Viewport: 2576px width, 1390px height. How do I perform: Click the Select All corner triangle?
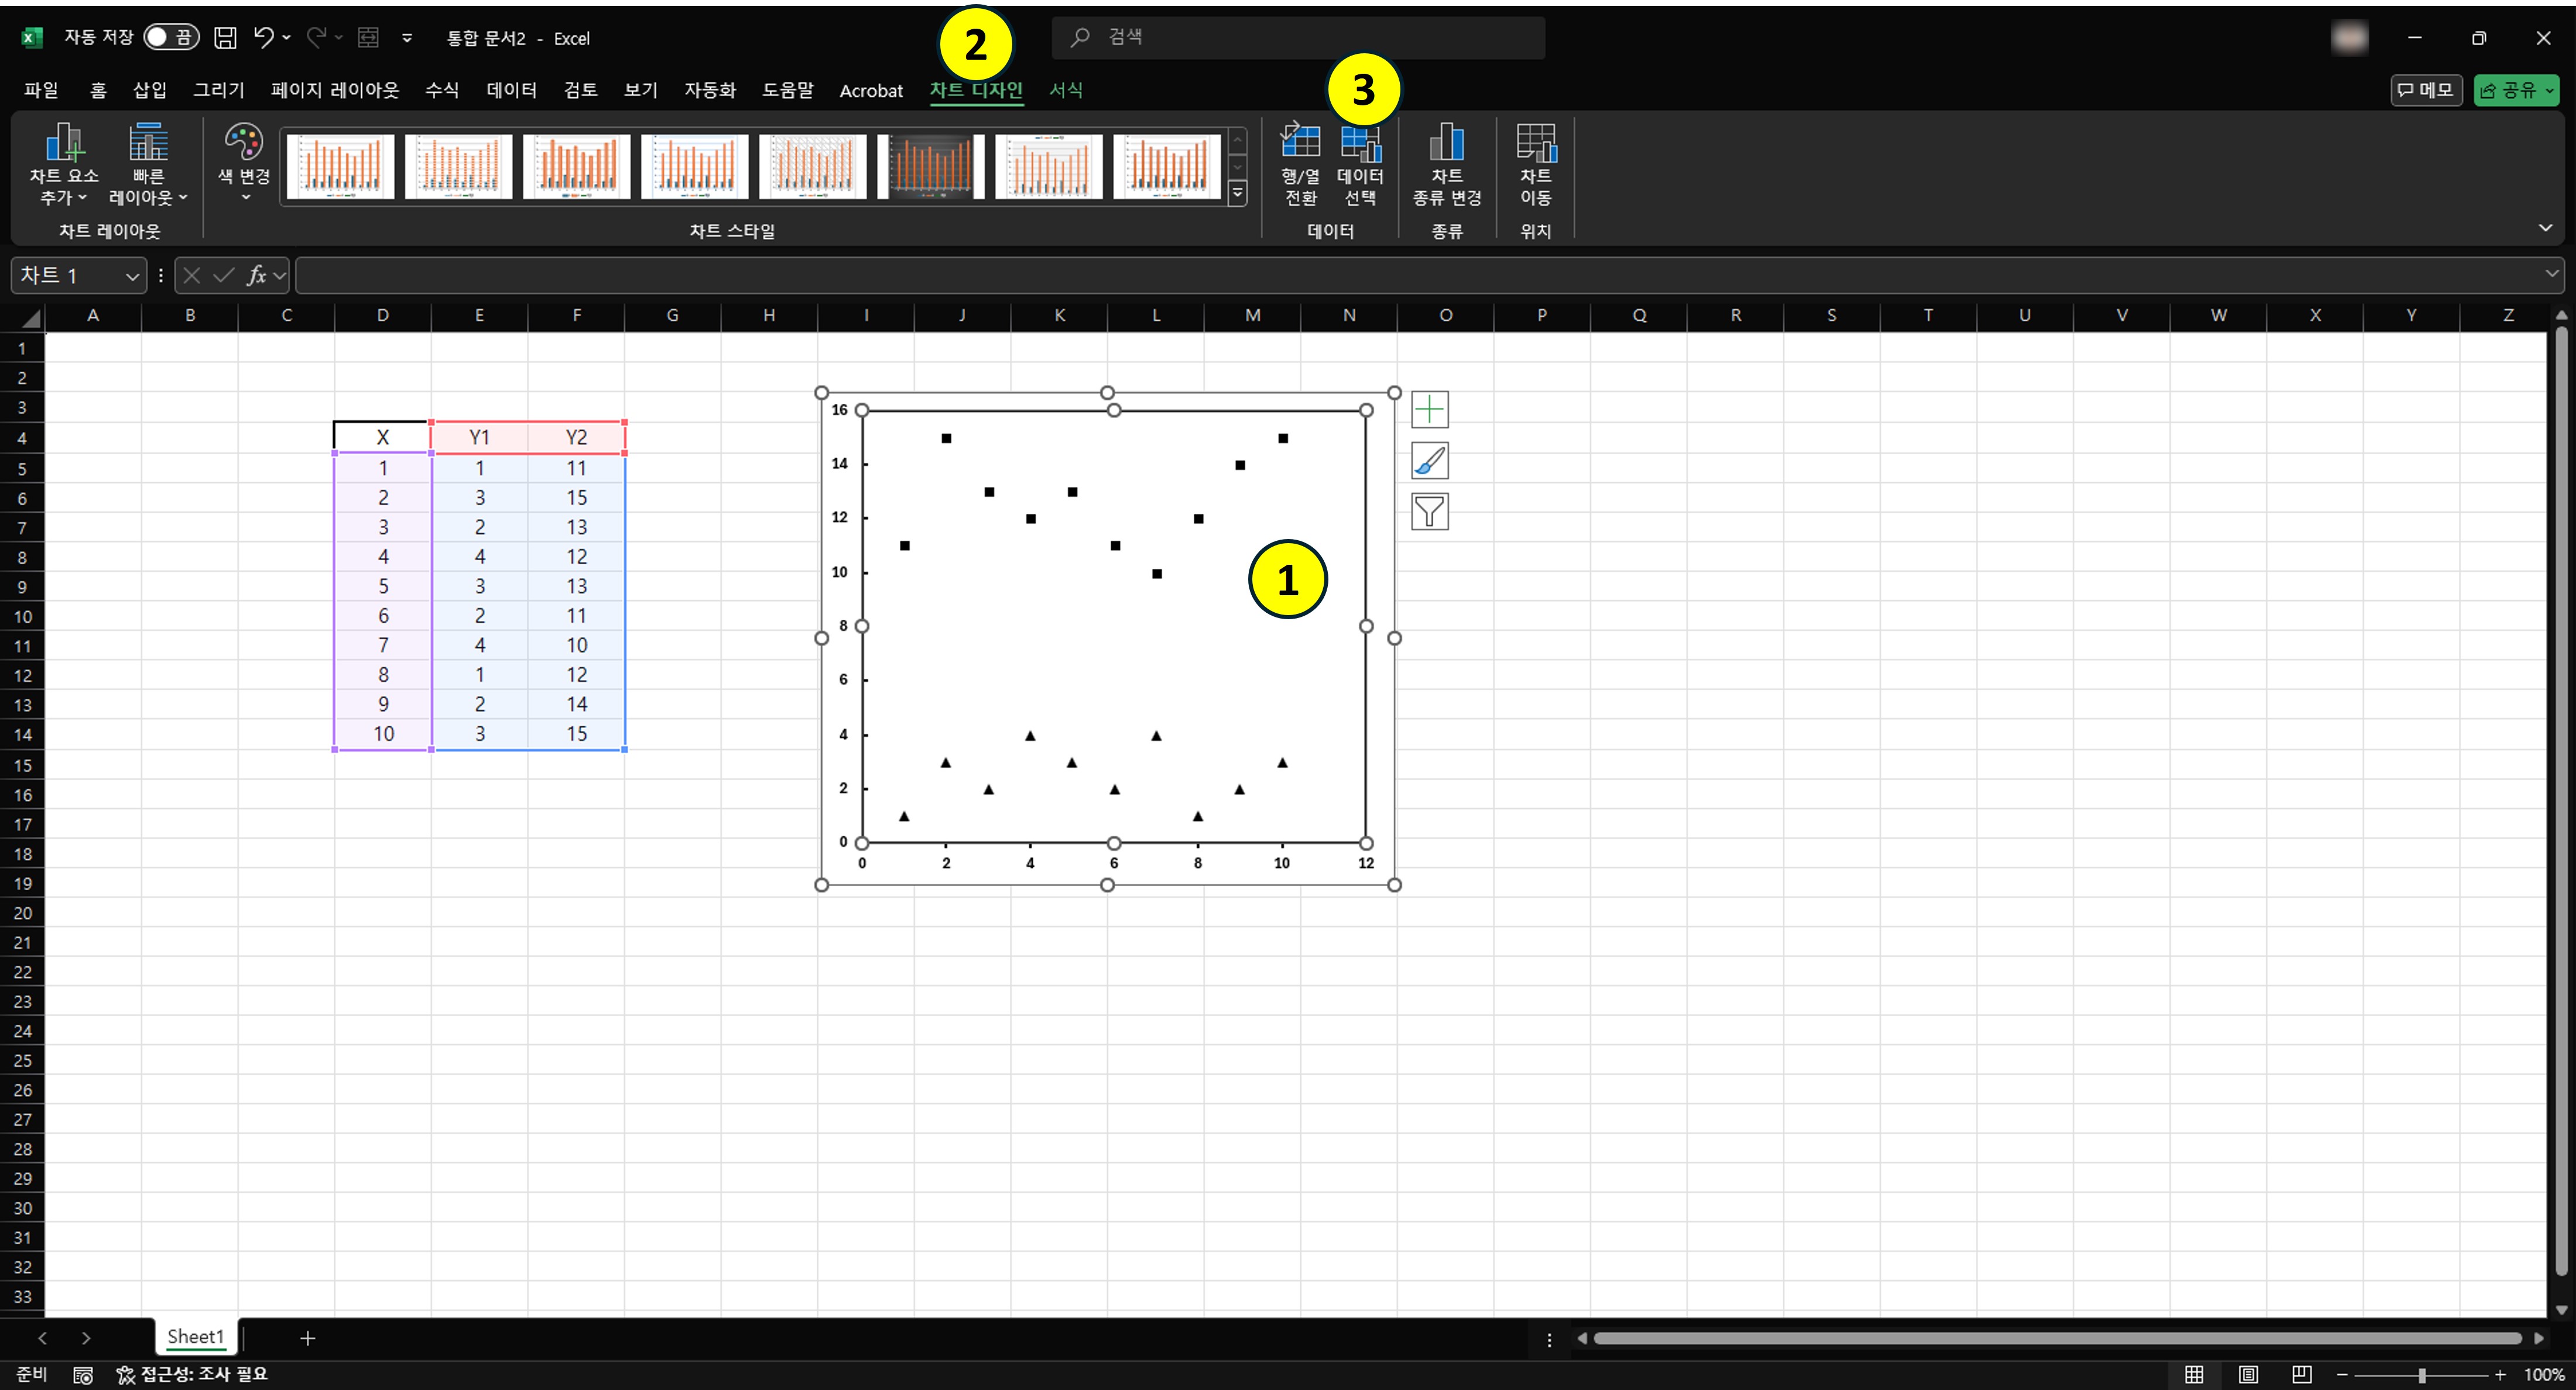click(x=30, y=317)
